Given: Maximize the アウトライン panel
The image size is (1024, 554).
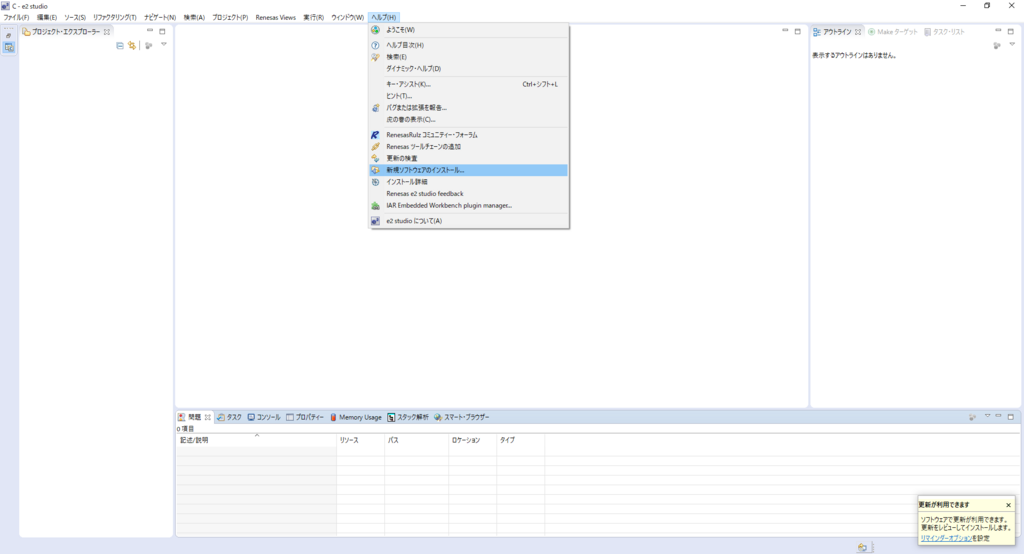Looking at the screenshot, I should point(1010,31).
